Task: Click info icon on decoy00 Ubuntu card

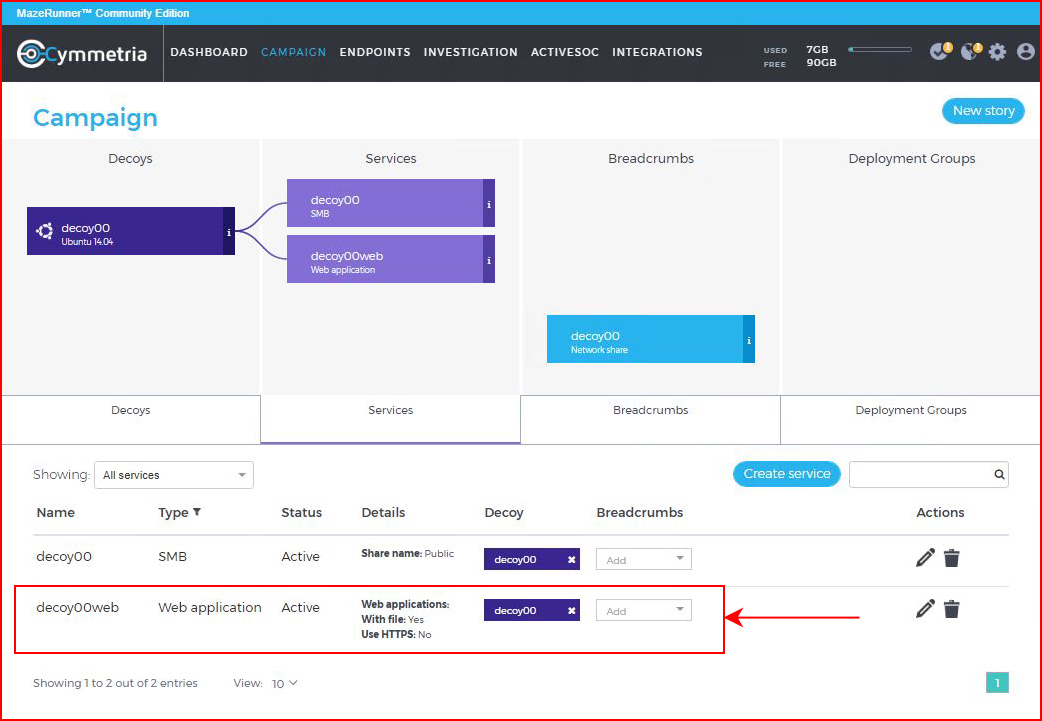Action: pos(229,232)
